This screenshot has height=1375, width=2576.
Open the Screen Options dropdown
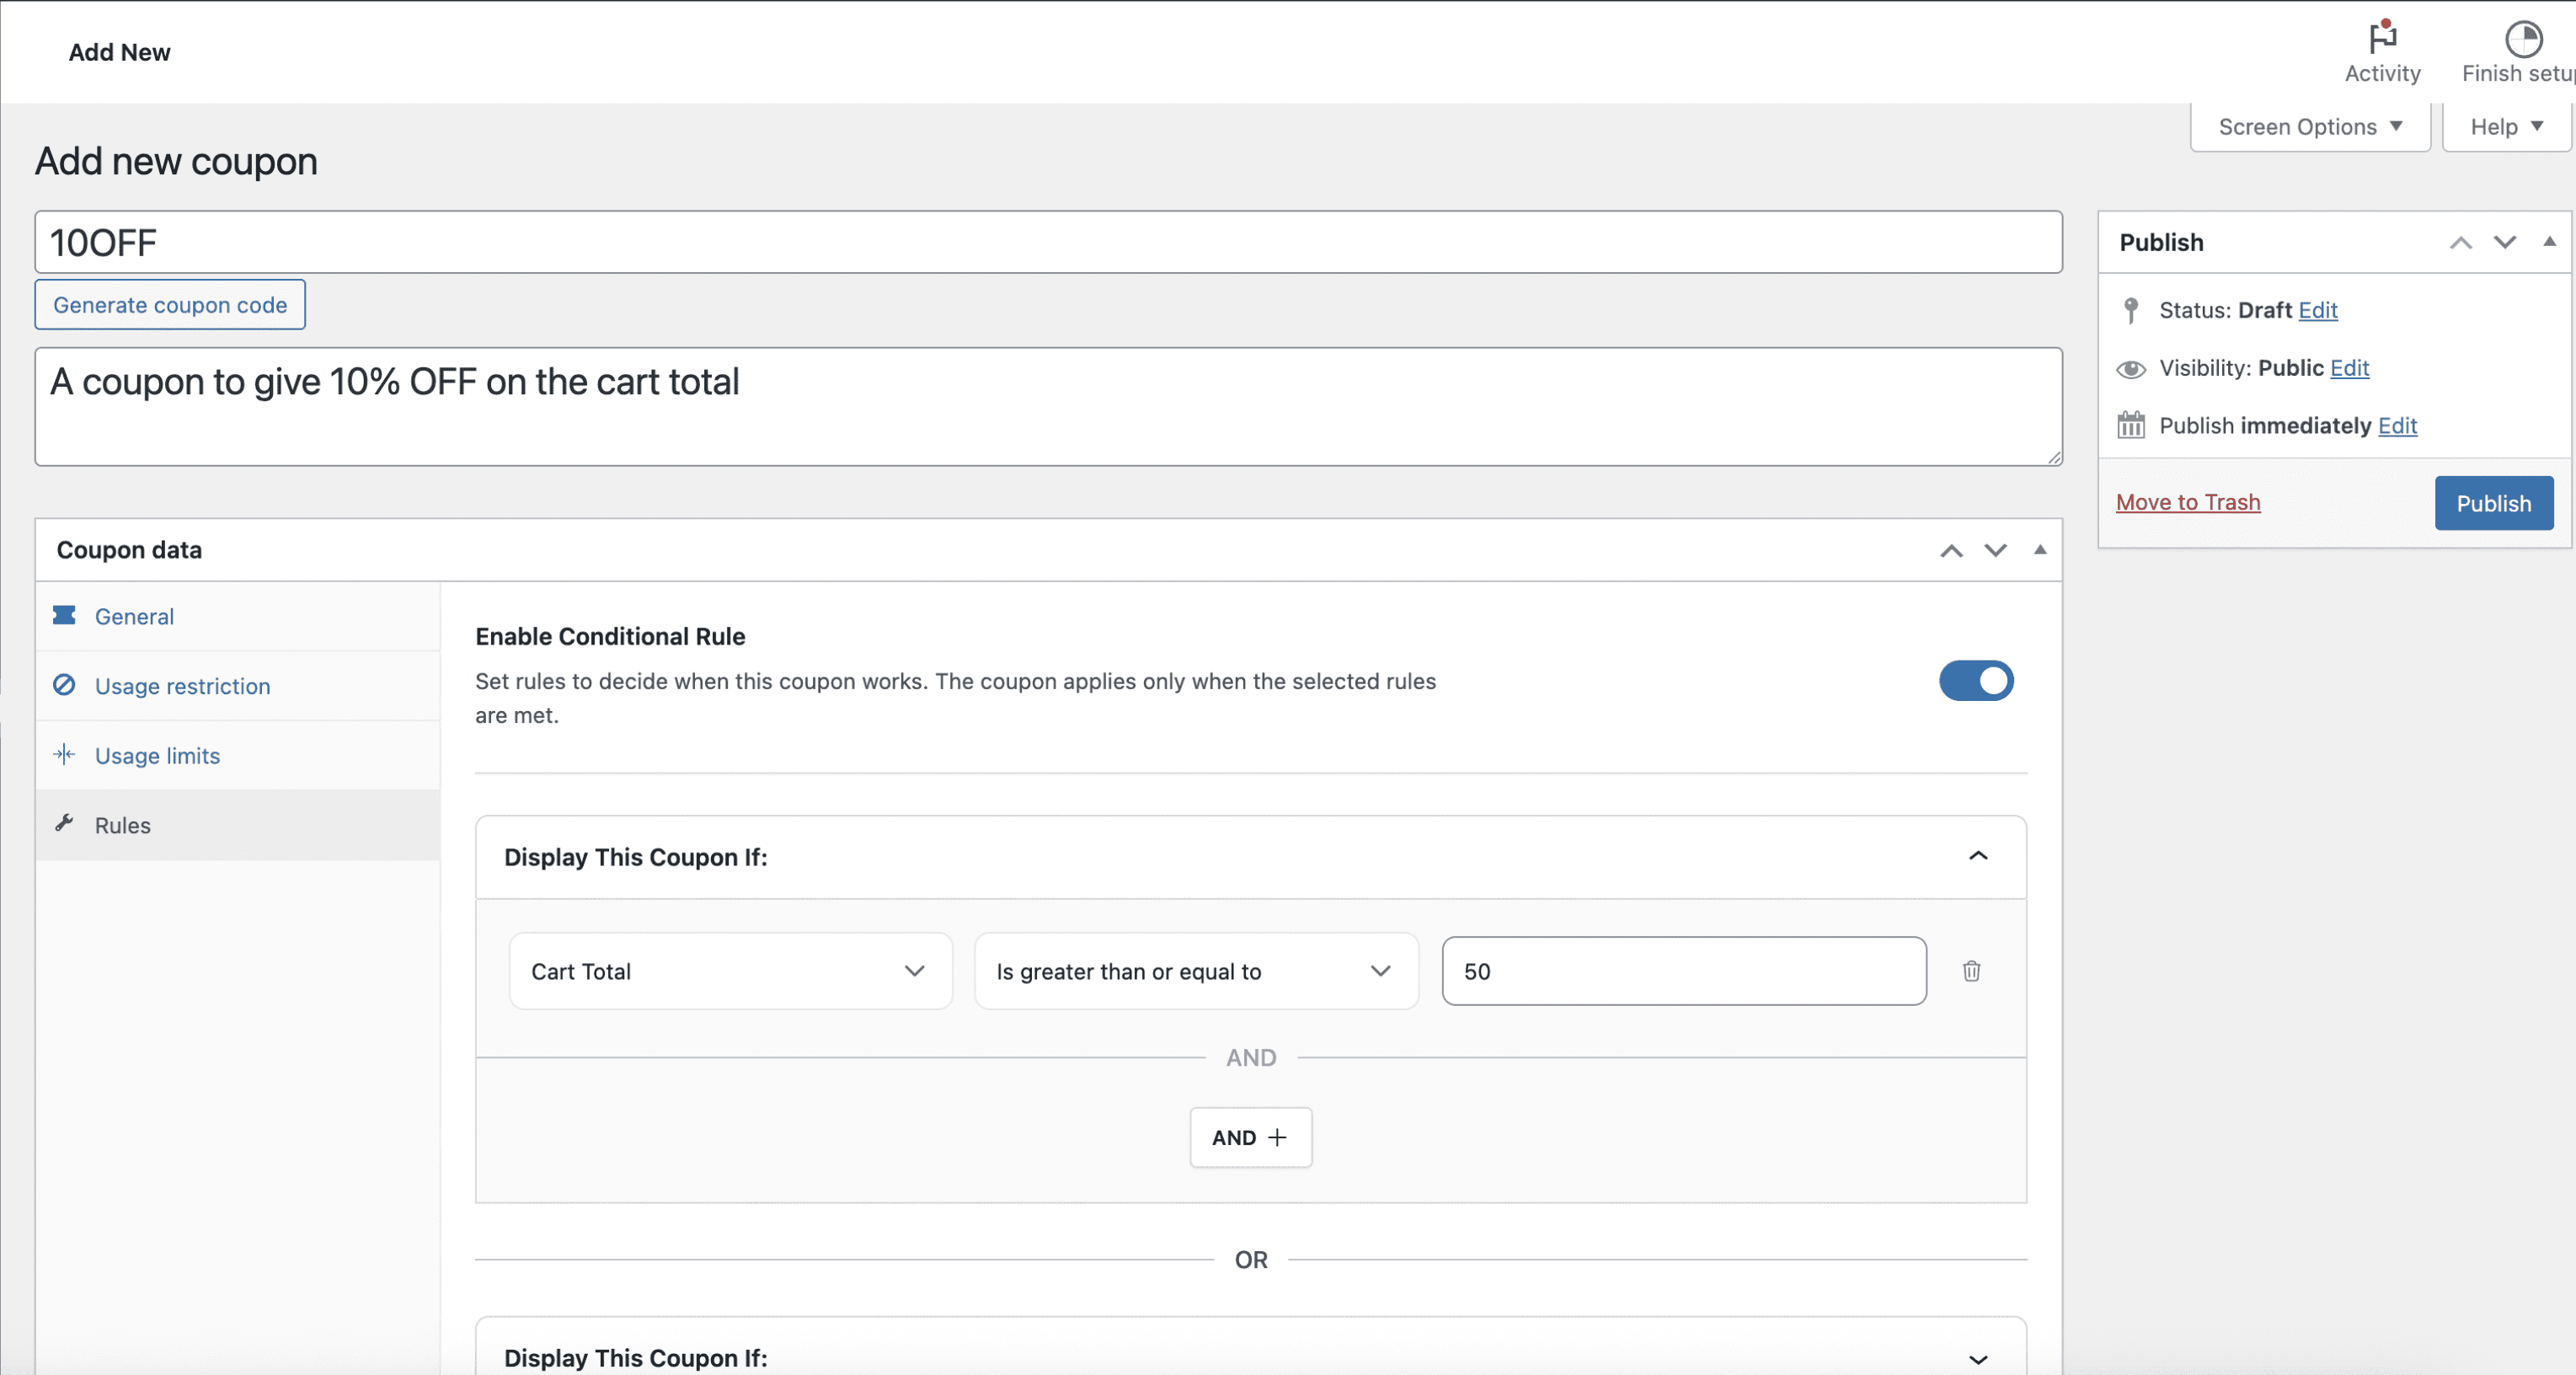tap(2309, 127)
